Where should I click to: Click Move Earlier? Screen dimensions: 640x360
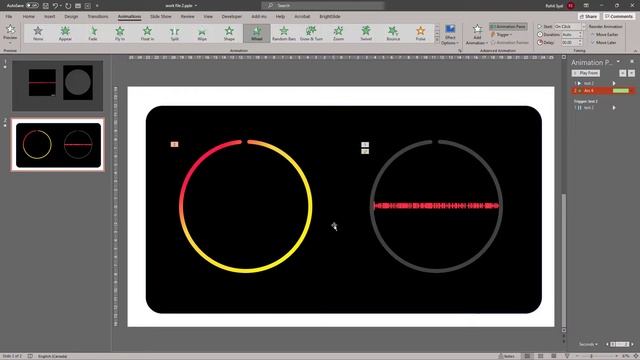(604, 35)
